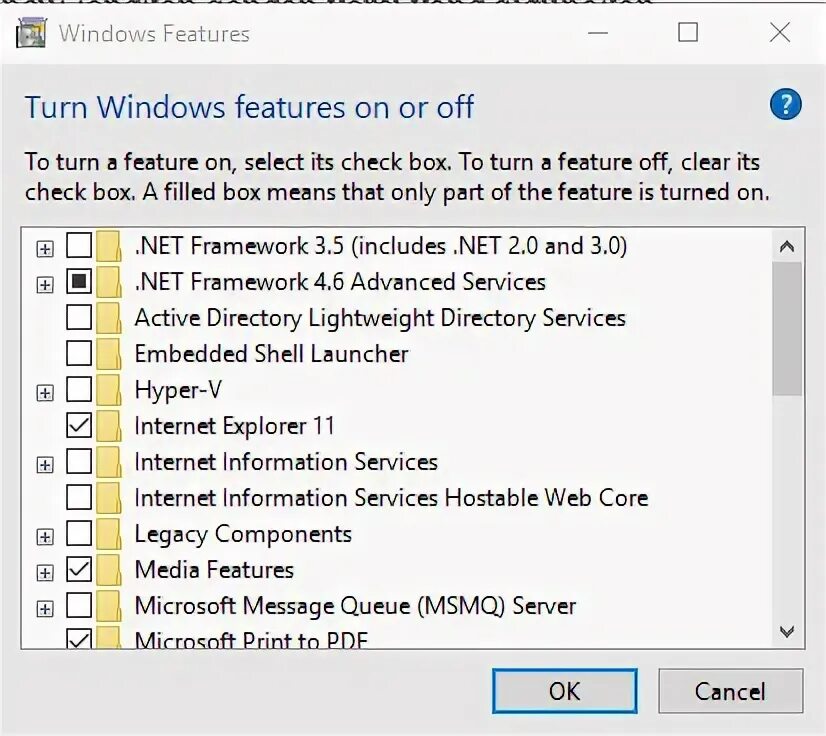Toggle .NET Framework 4.6 Advanced Services checkbox

pos(79,282)
